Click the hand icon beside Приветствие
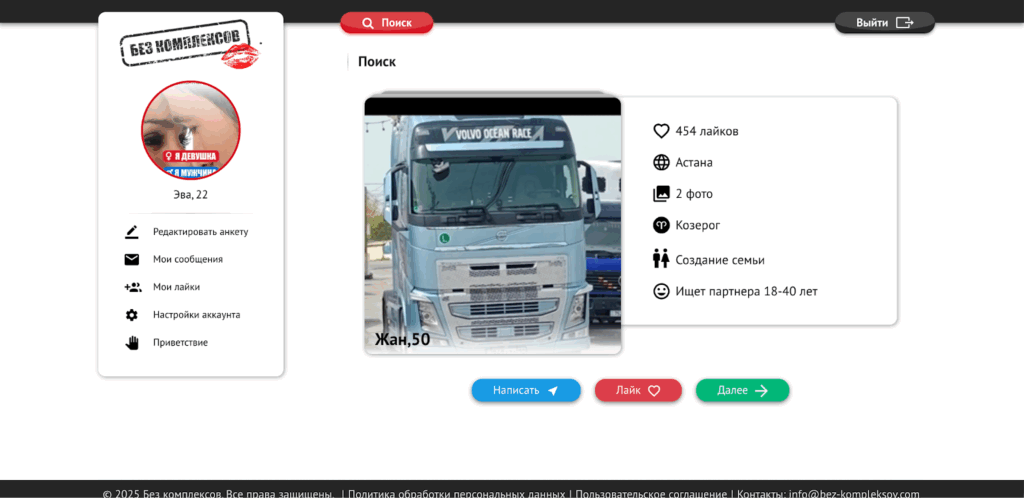 pos(132,343)
